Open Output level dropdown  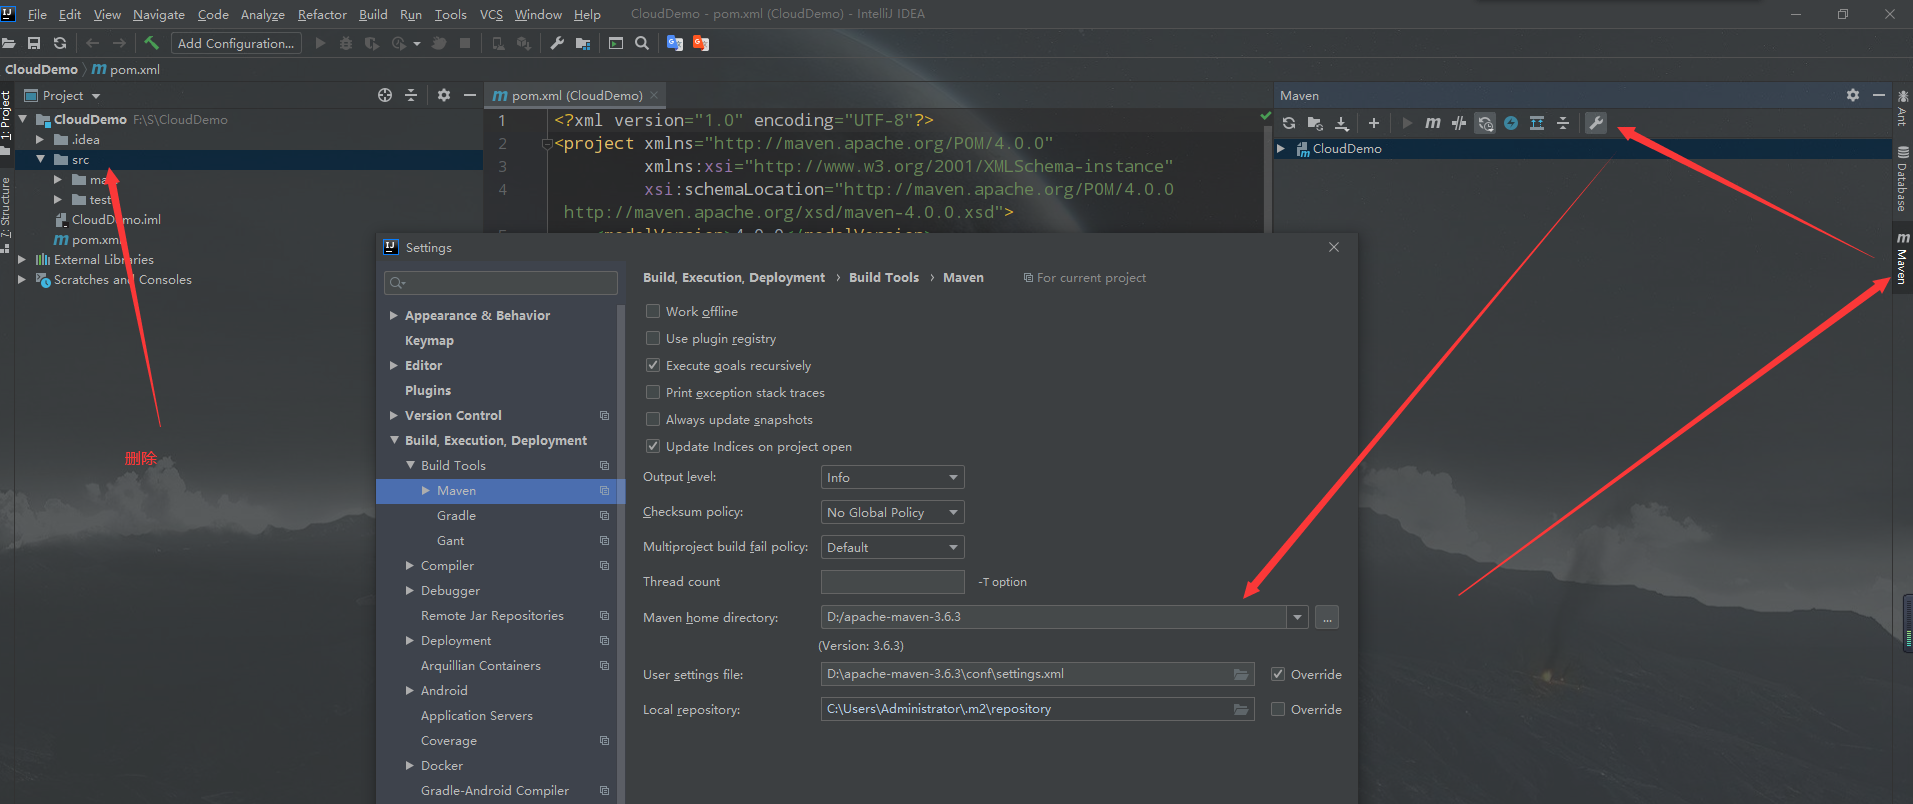892,477
